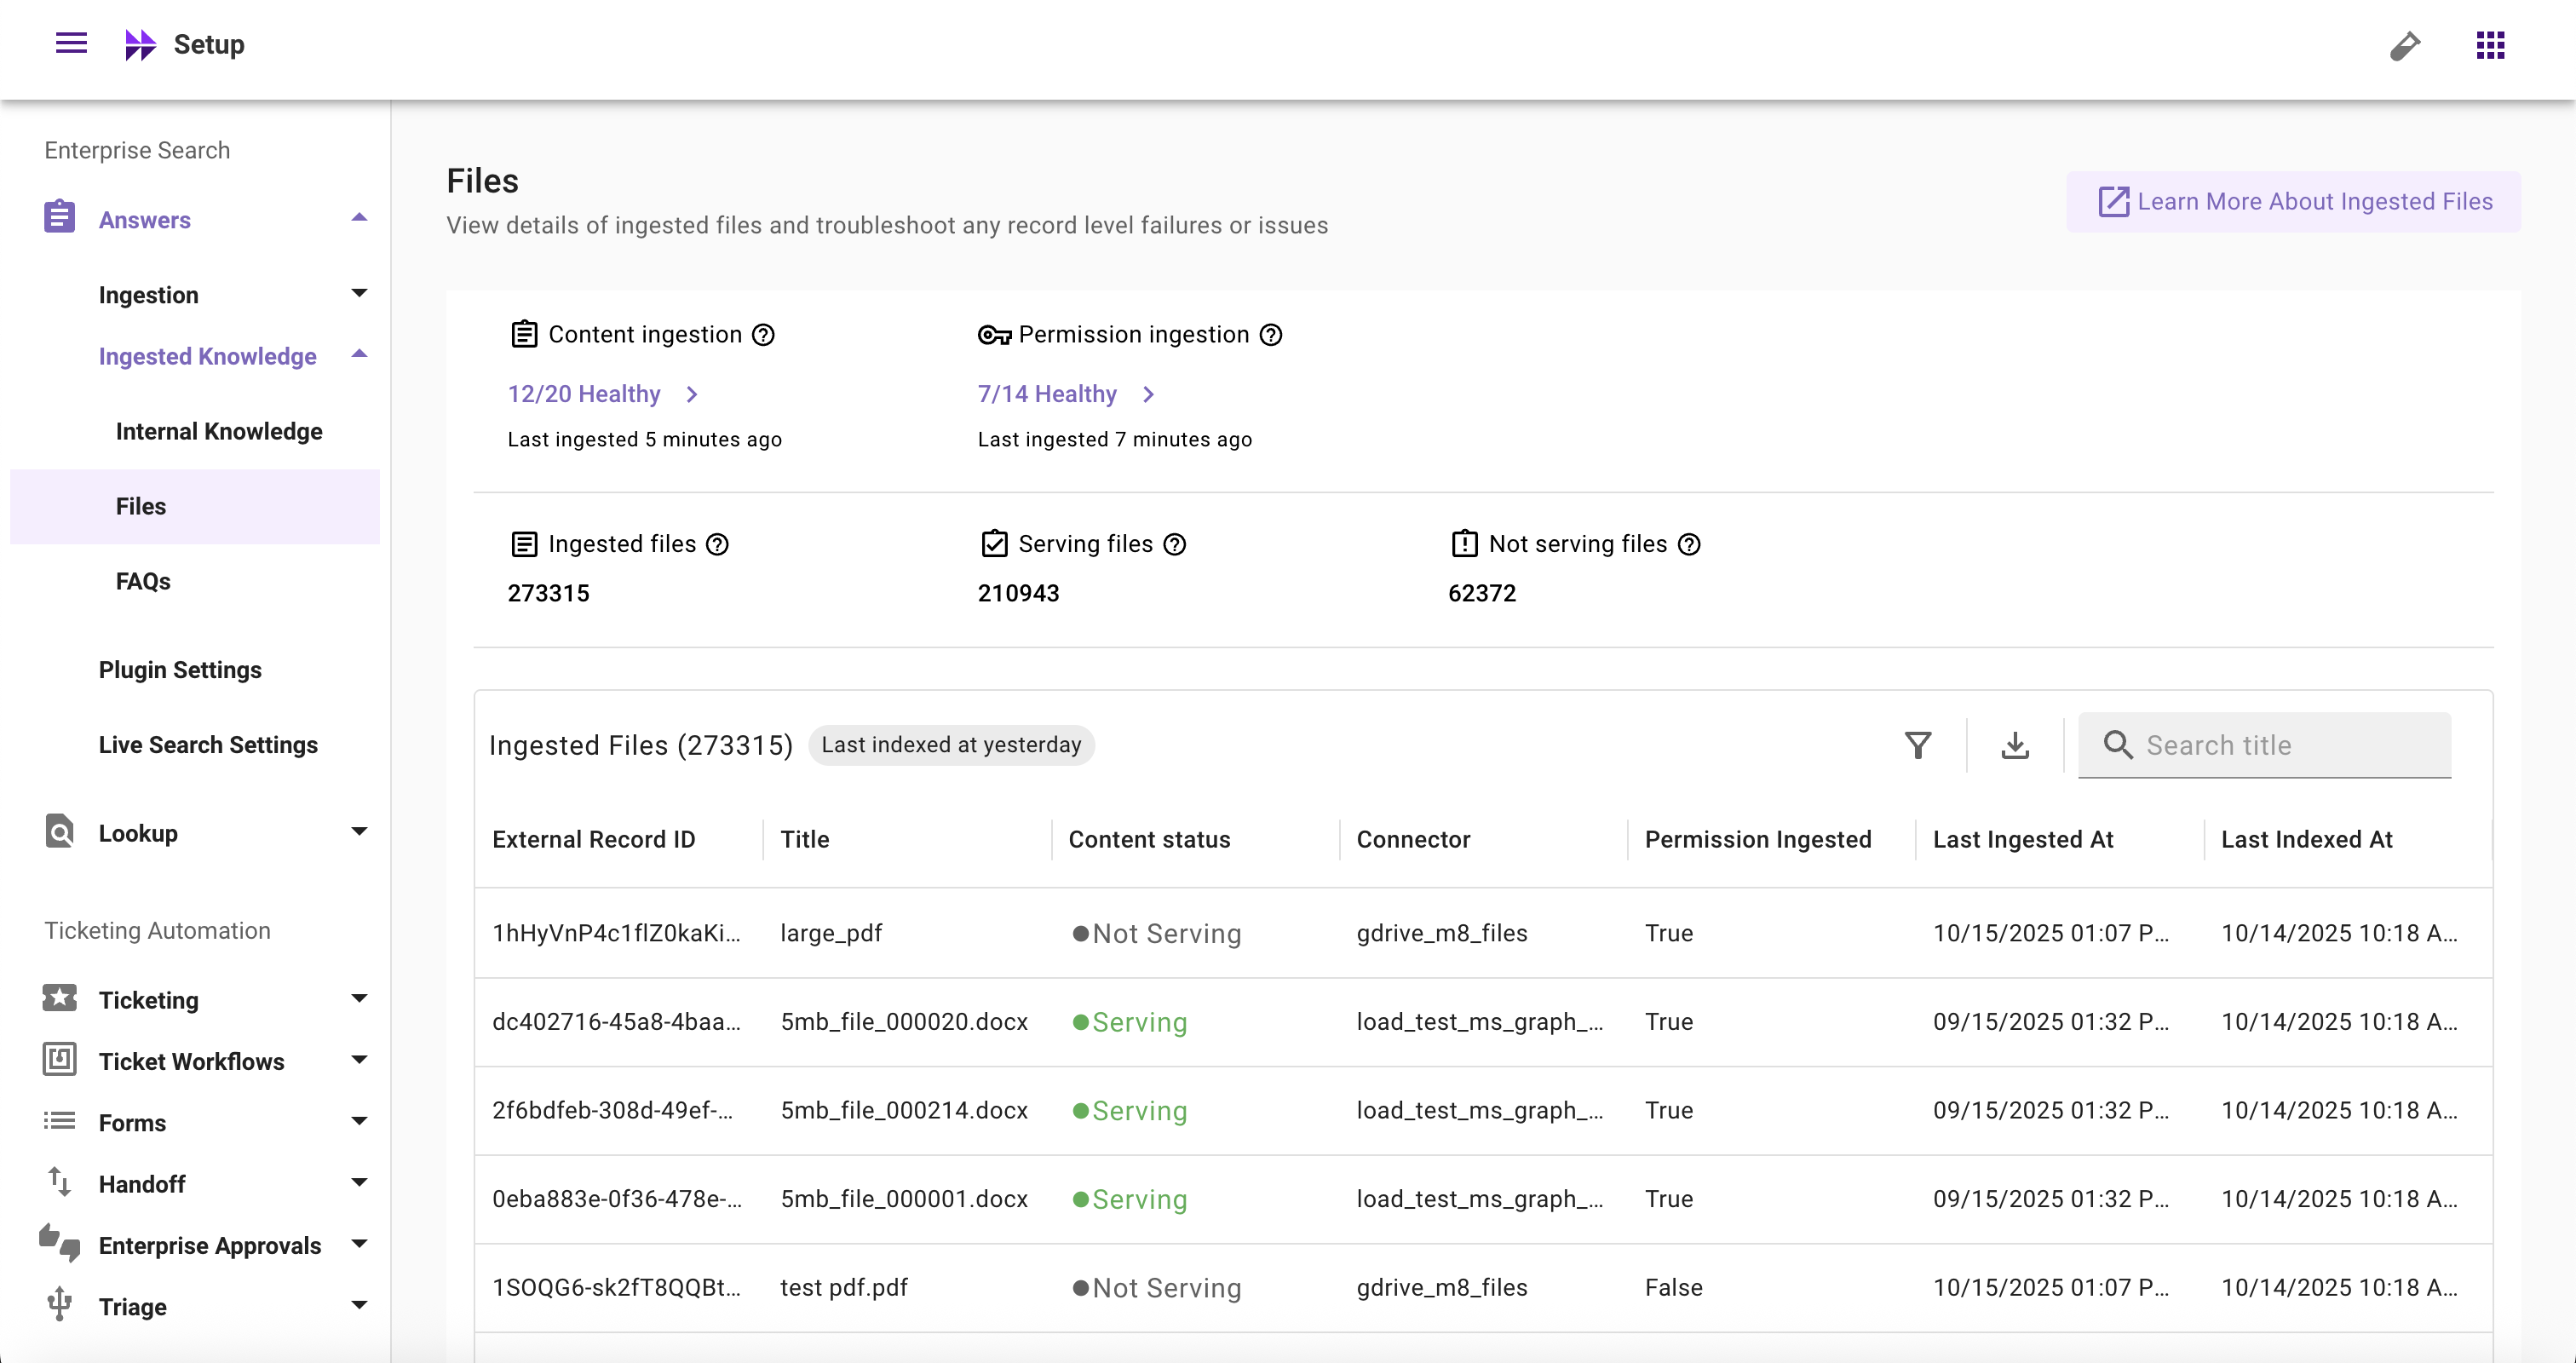The image size is (2576, 1363).
Task: Collapse the Ingested Knowledge section
Action: pyautogui.click(x=359, y=355)
